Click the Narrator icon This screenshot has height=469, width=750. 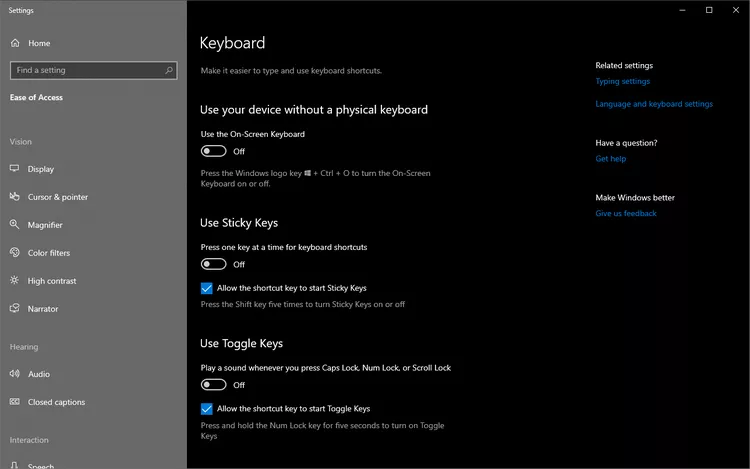[15, 308]
